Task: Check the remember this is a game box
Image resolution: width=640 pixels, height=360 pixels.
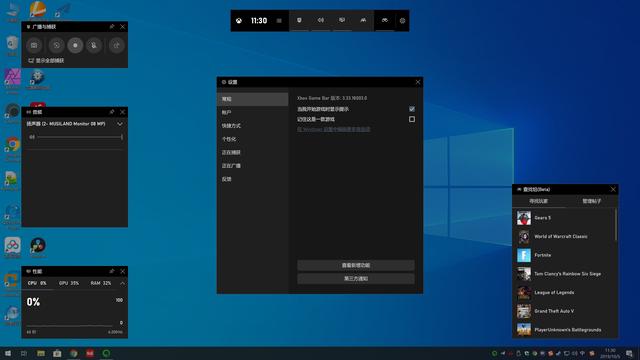Action: point(412,119)
